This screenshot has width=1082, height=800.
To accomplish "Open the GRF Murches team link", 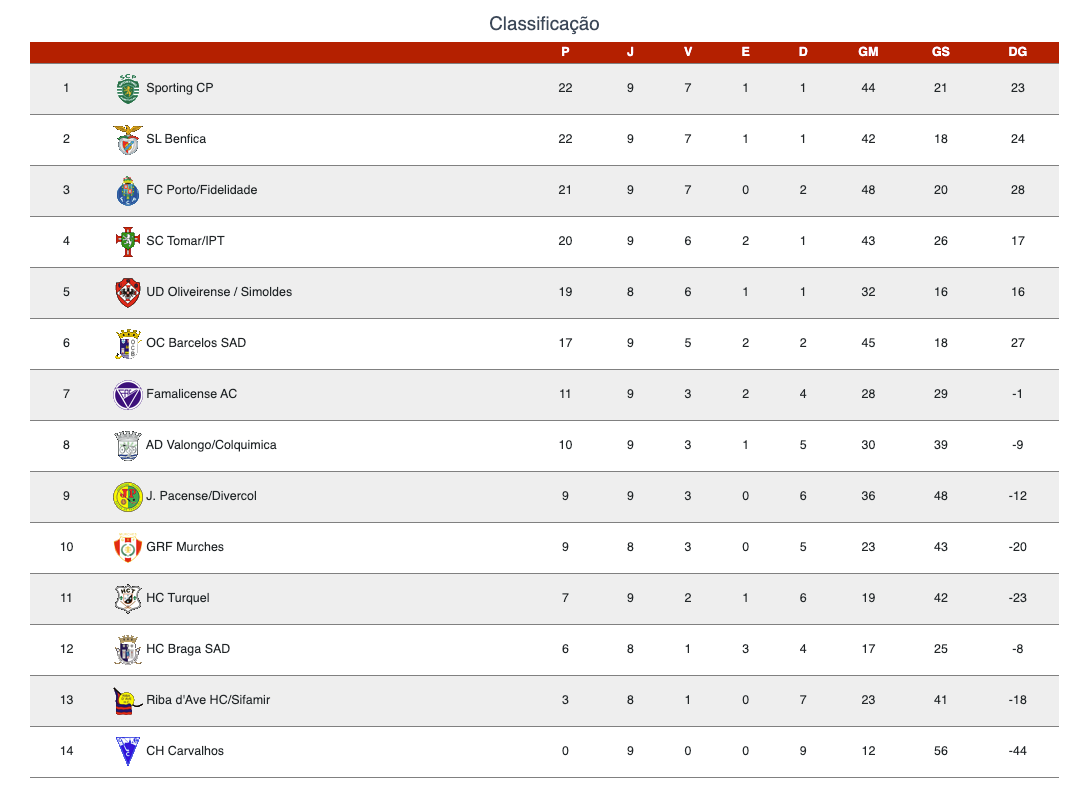I will tap(185, 547).
